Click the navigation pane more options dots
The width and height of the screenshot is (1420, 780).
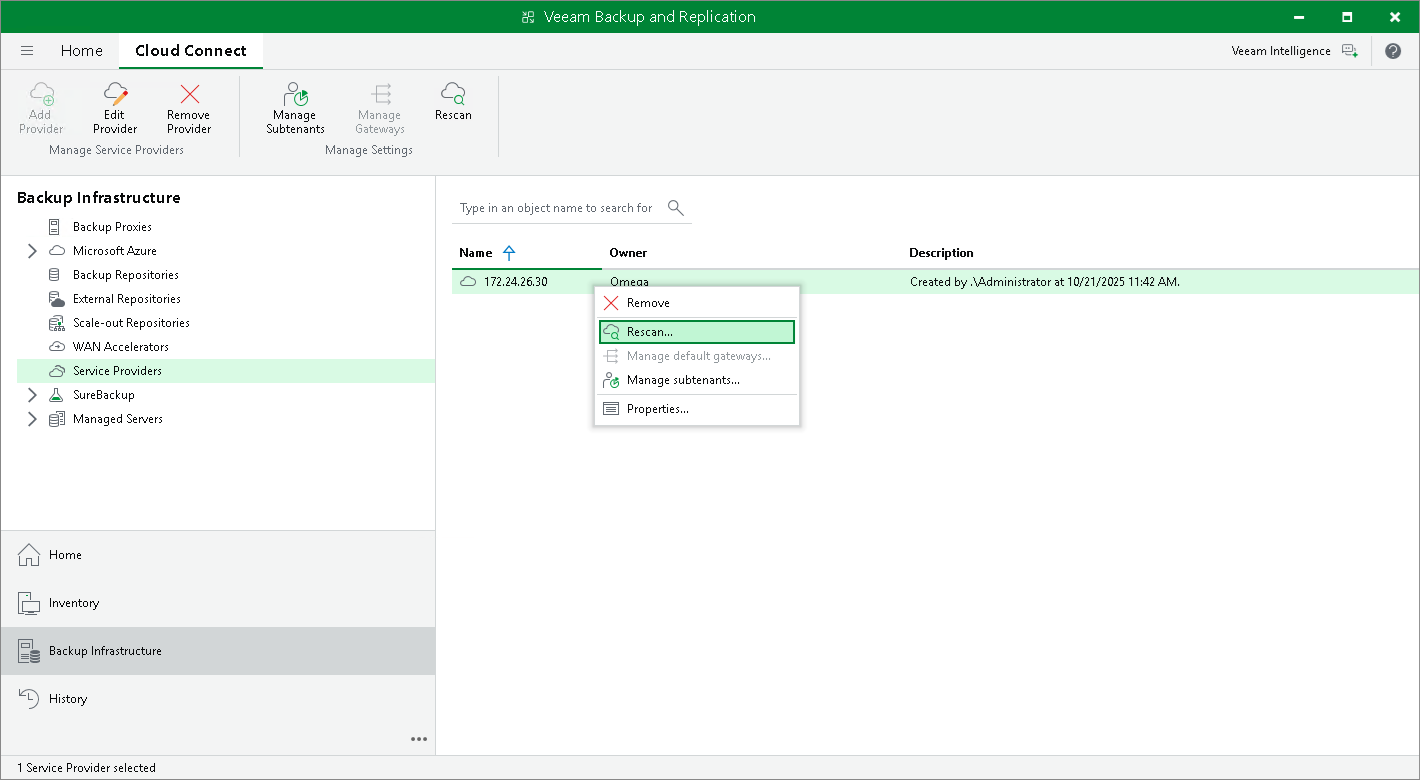(x=419, y=739)
